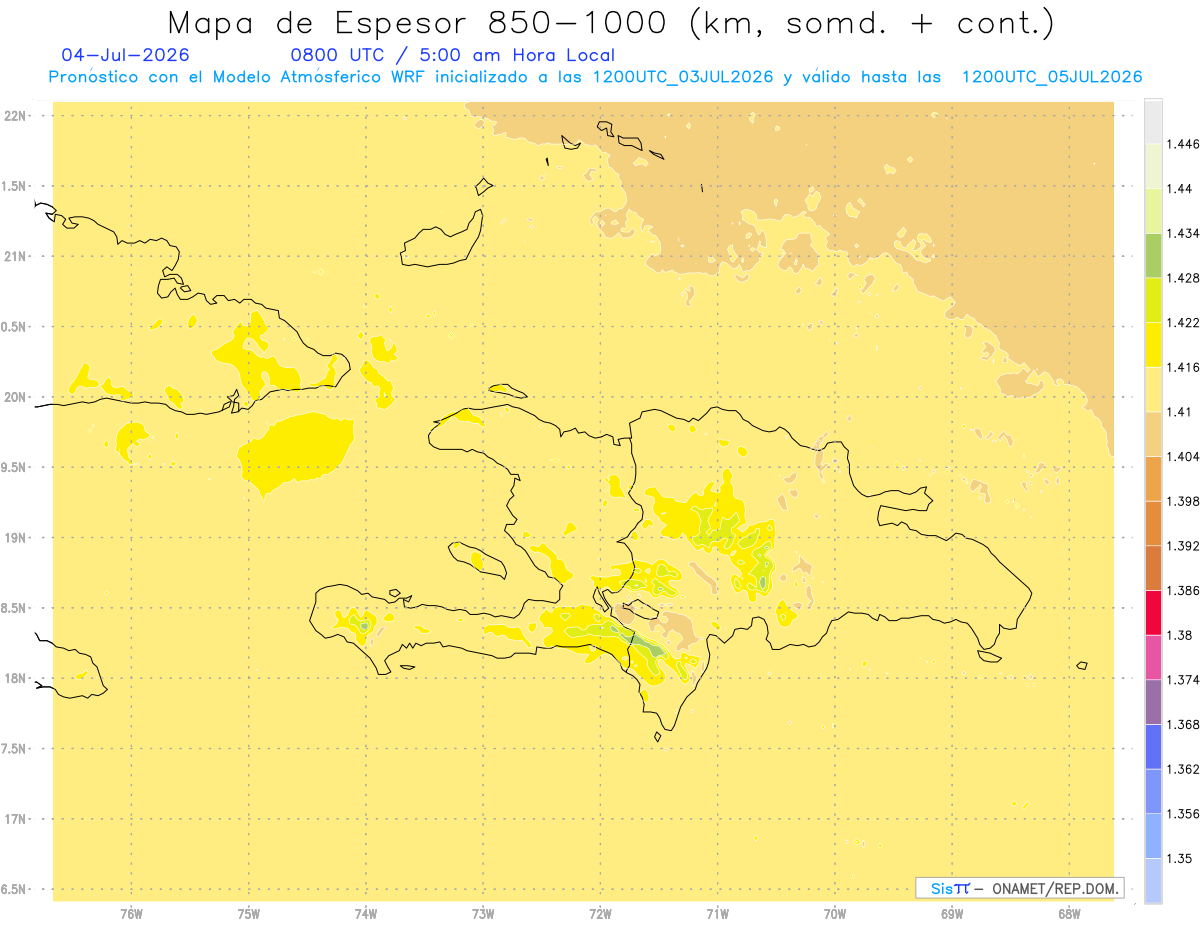The image size is (1200, 927).
Task: Click the 18N latitude label
Action: (x=15, y=679)
